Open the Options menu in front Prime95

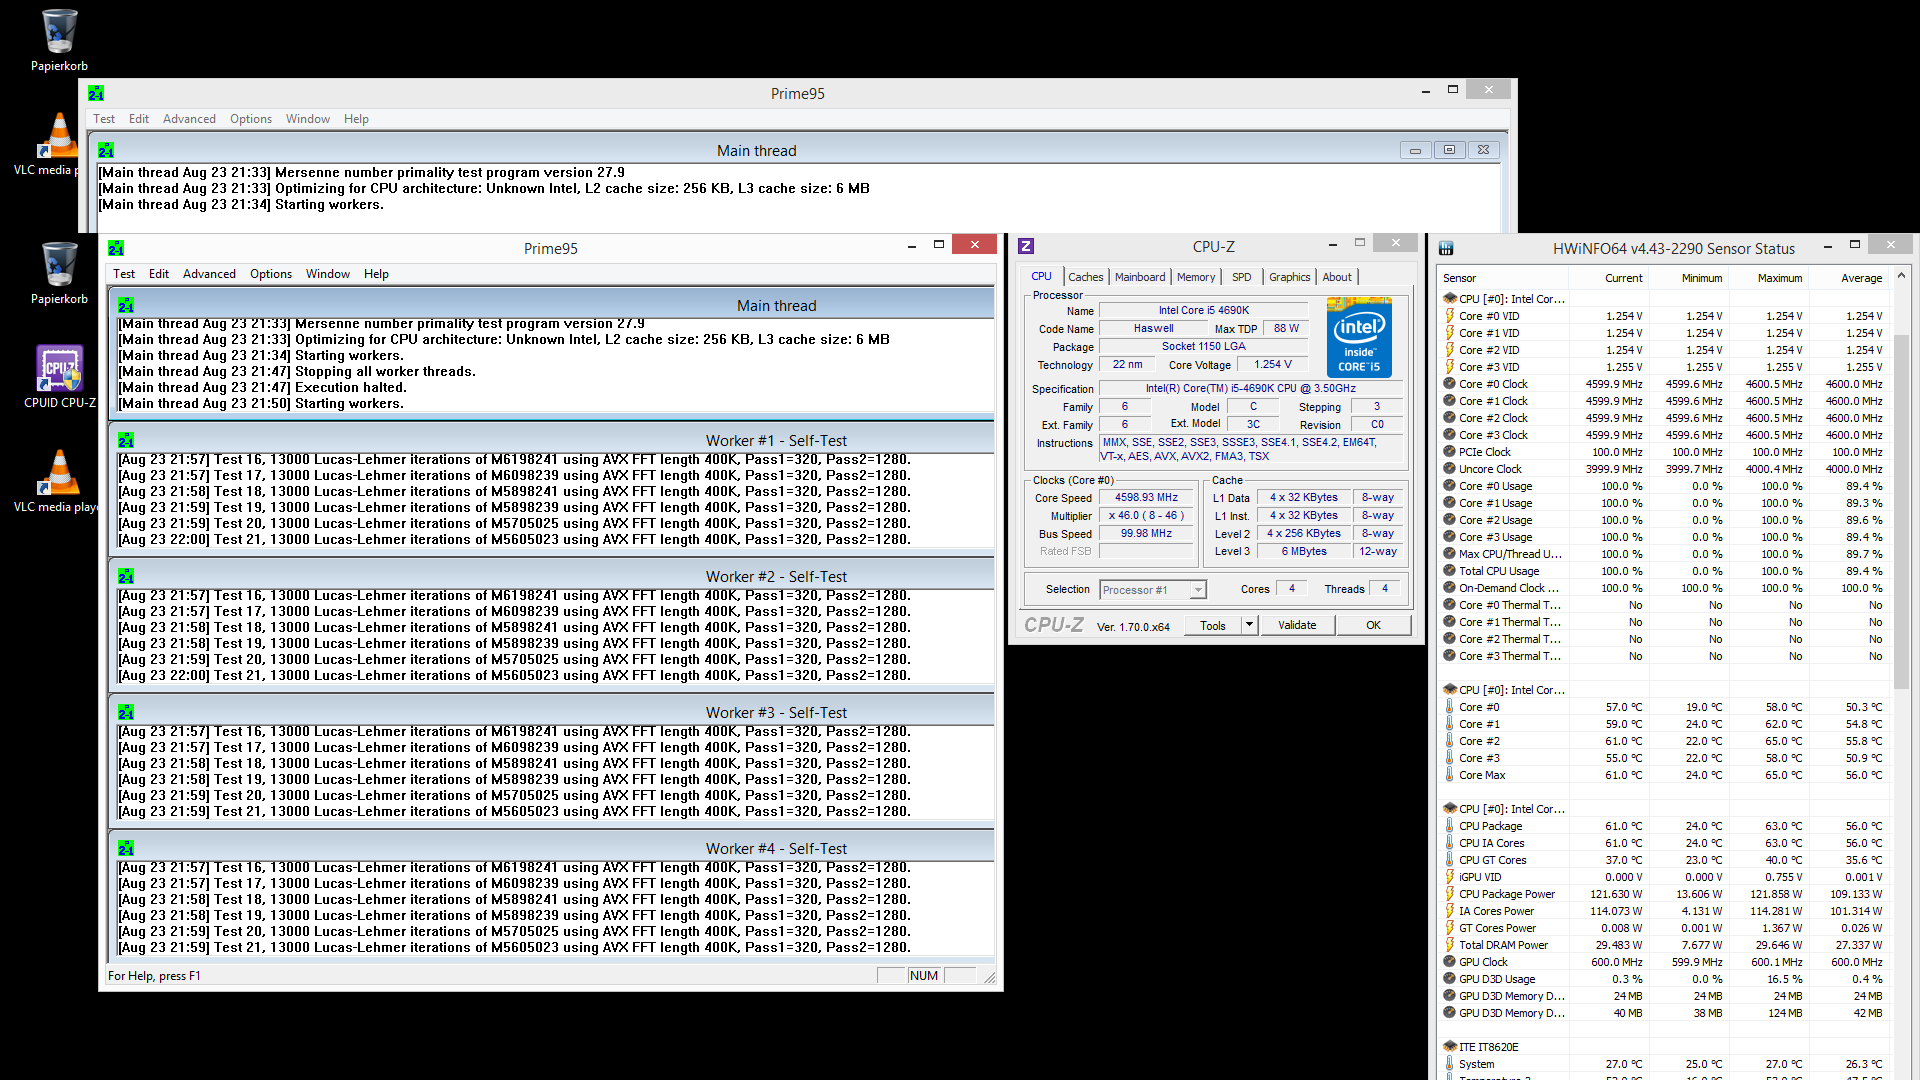click(x=270, y=274)
